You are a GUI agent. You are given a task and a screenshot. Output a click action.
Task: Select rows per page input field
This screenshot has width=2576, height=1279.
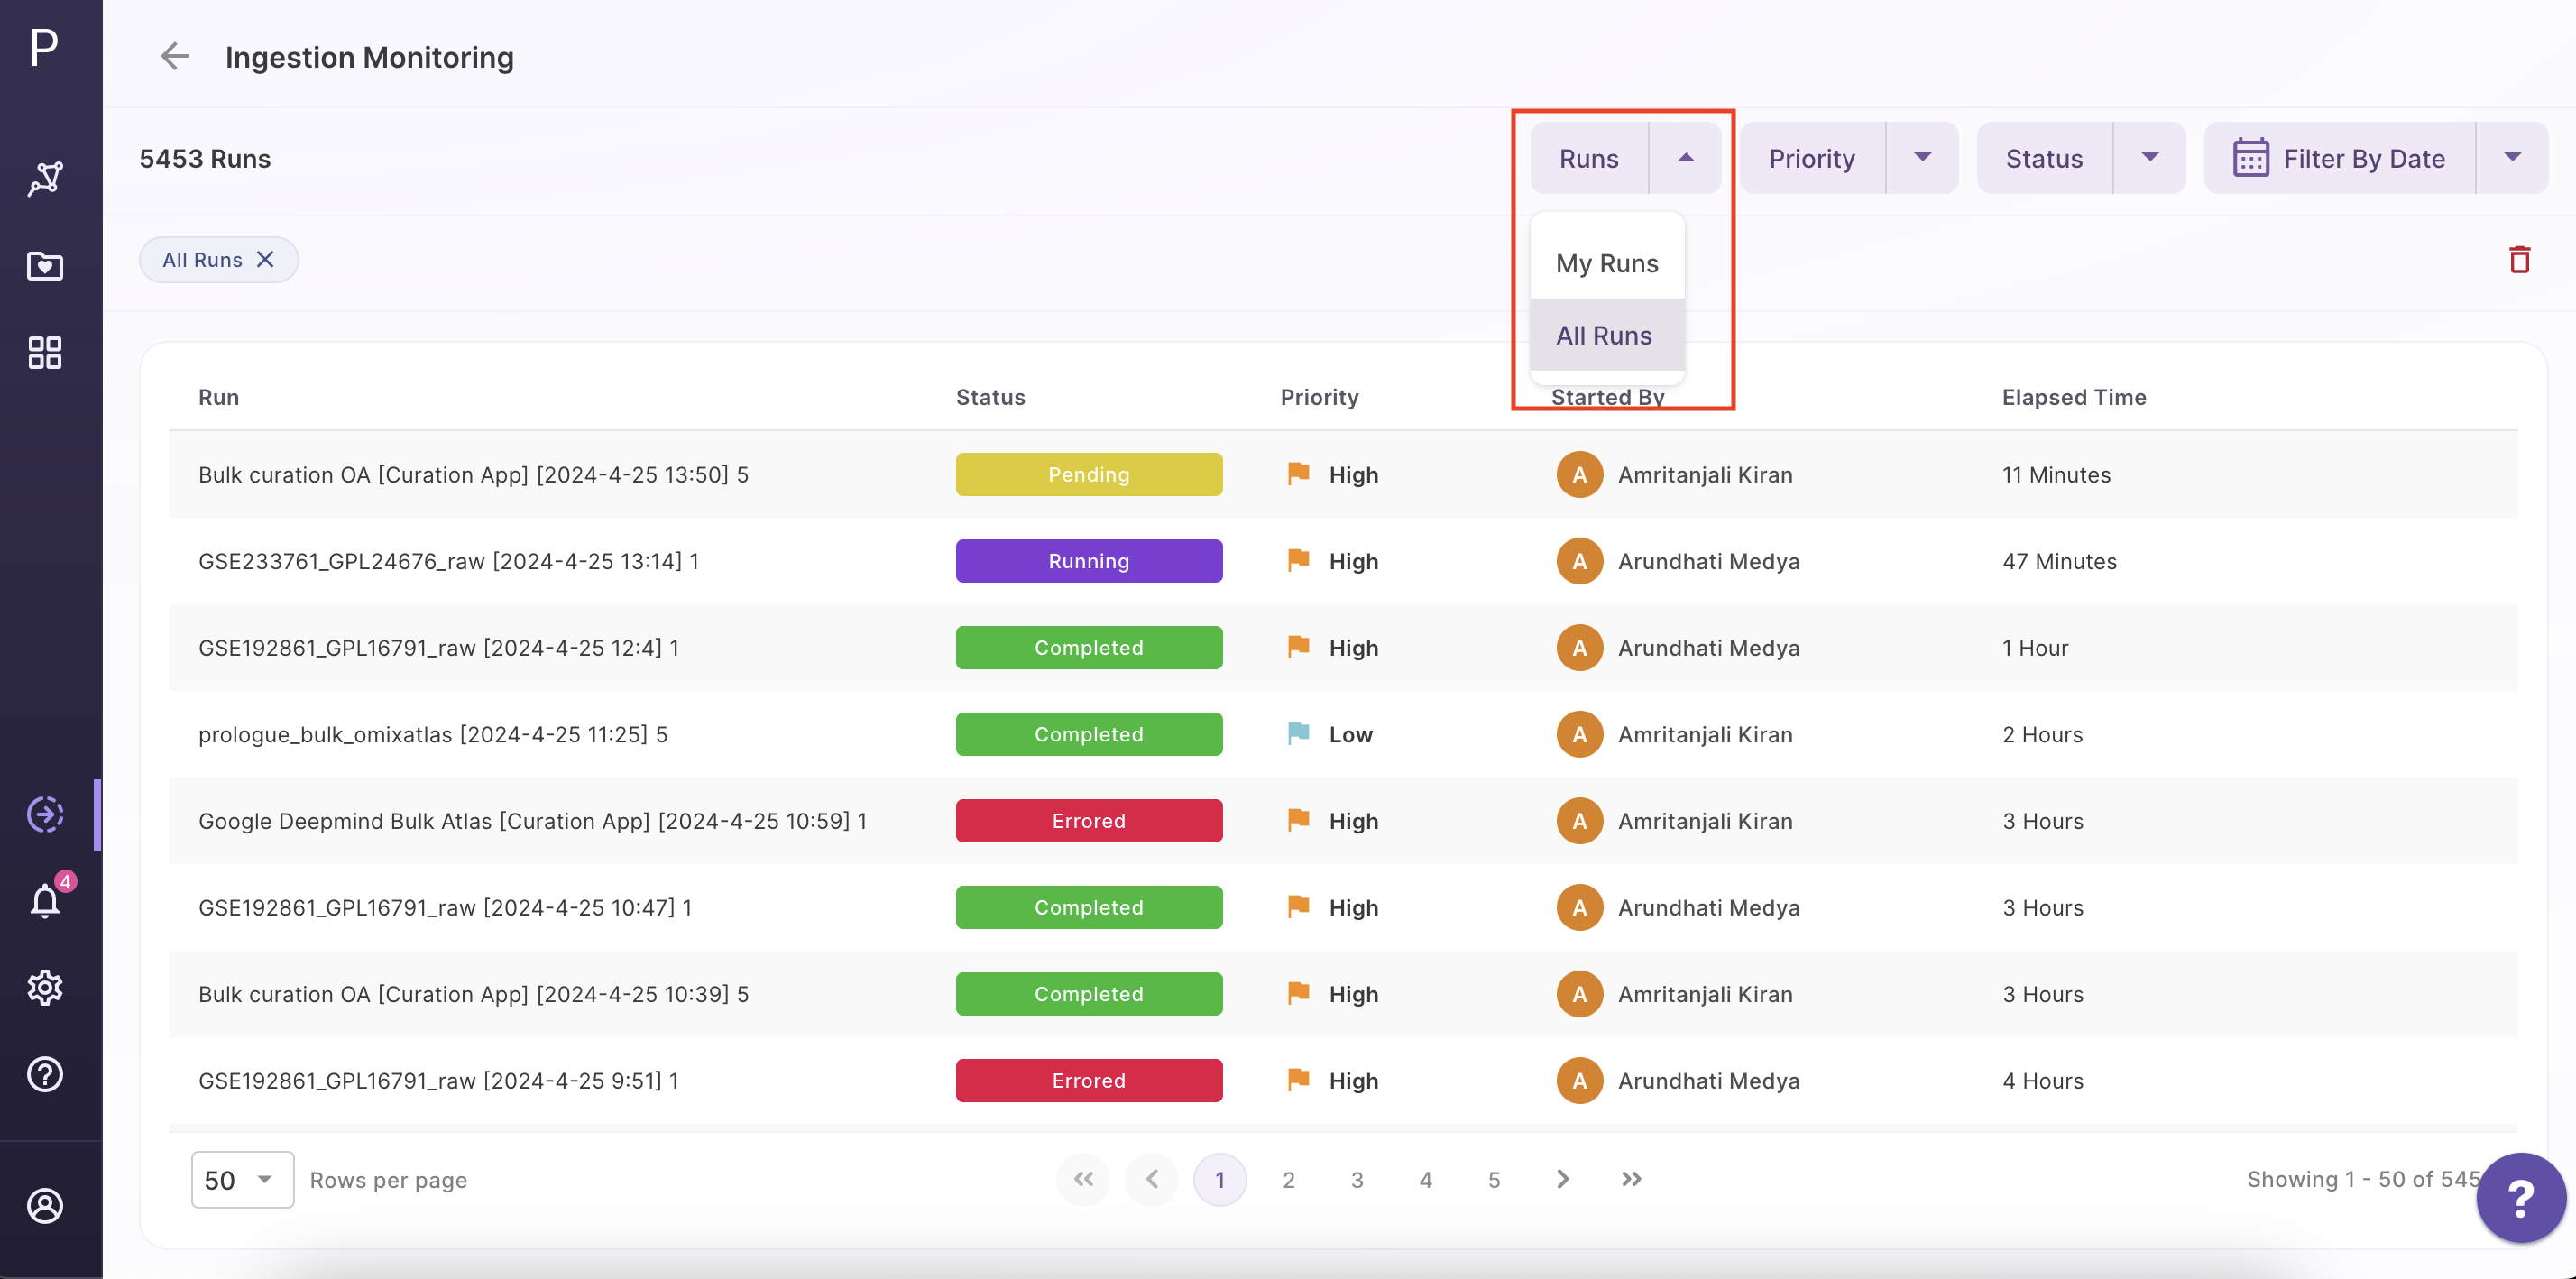click(236, 1177)
